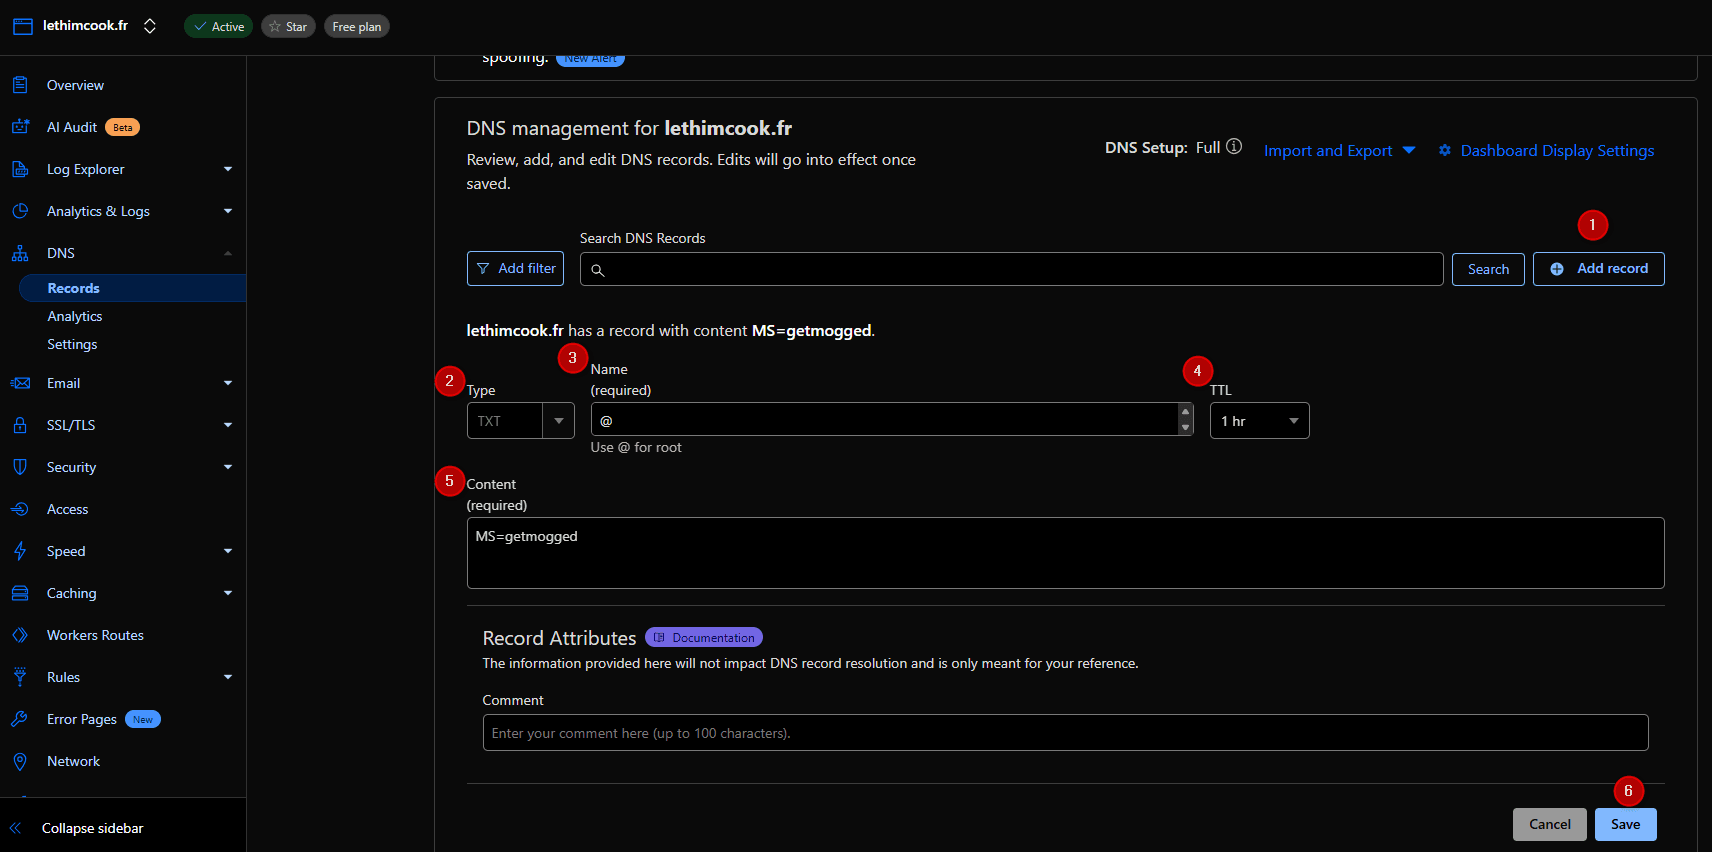This screenshot has height=852, width=1712.
Task: Click the DNS Setup info icon
Action: point(1234,147)
